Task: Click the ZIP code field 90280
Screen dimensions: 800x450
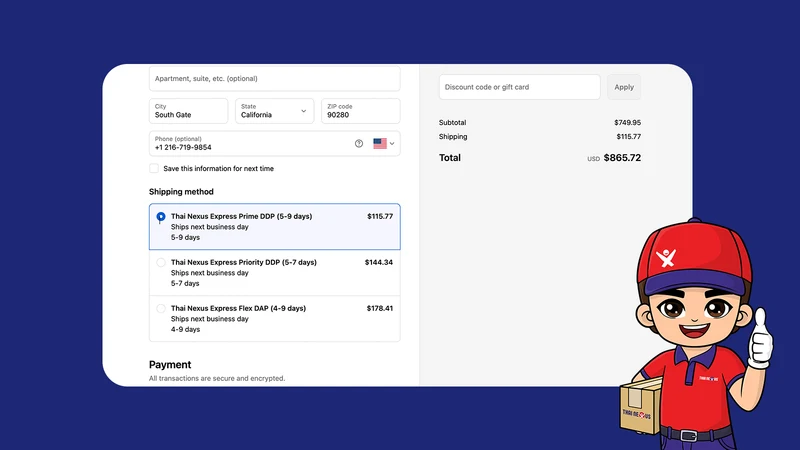Action: tap(361, 111)
